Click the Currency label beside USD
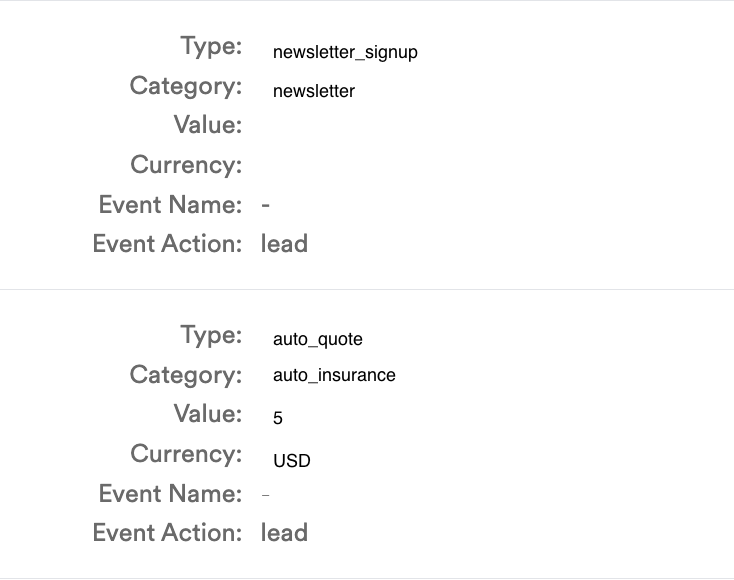Screen dimensions: 734x580 click(x=186, y=454)
